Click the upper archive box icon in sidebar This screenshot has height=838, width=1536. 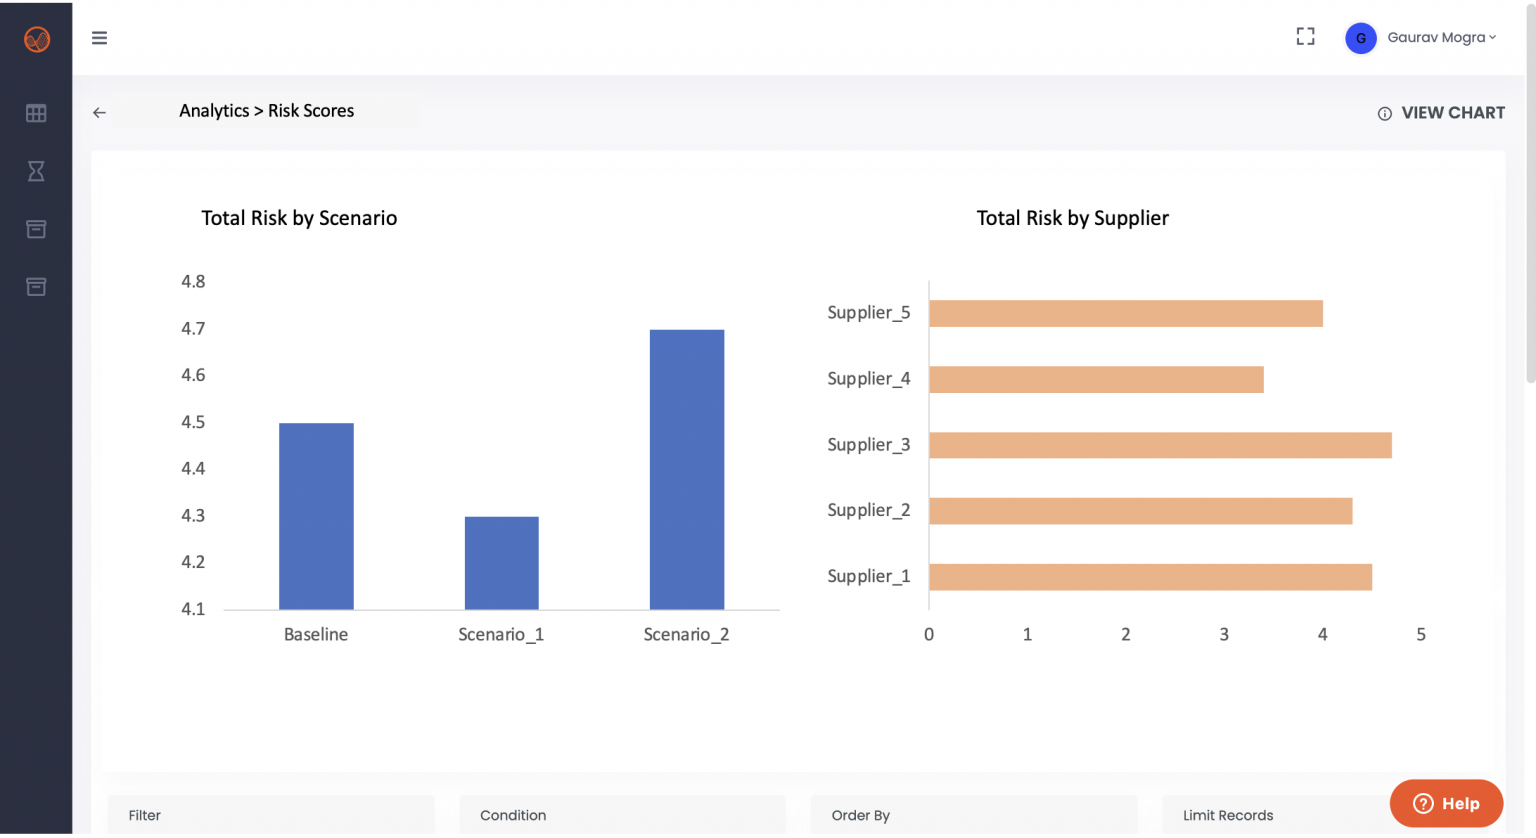click(36, 229)
